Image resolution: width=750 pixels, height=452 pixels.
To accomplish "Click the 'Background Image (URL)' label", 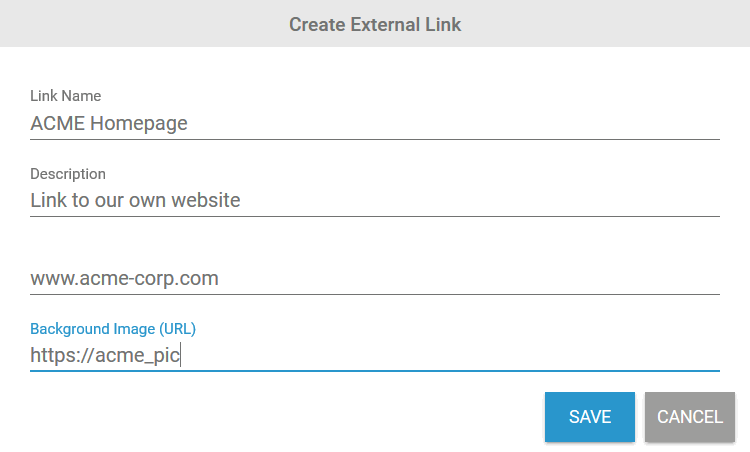I will click(x=113, y=328).
